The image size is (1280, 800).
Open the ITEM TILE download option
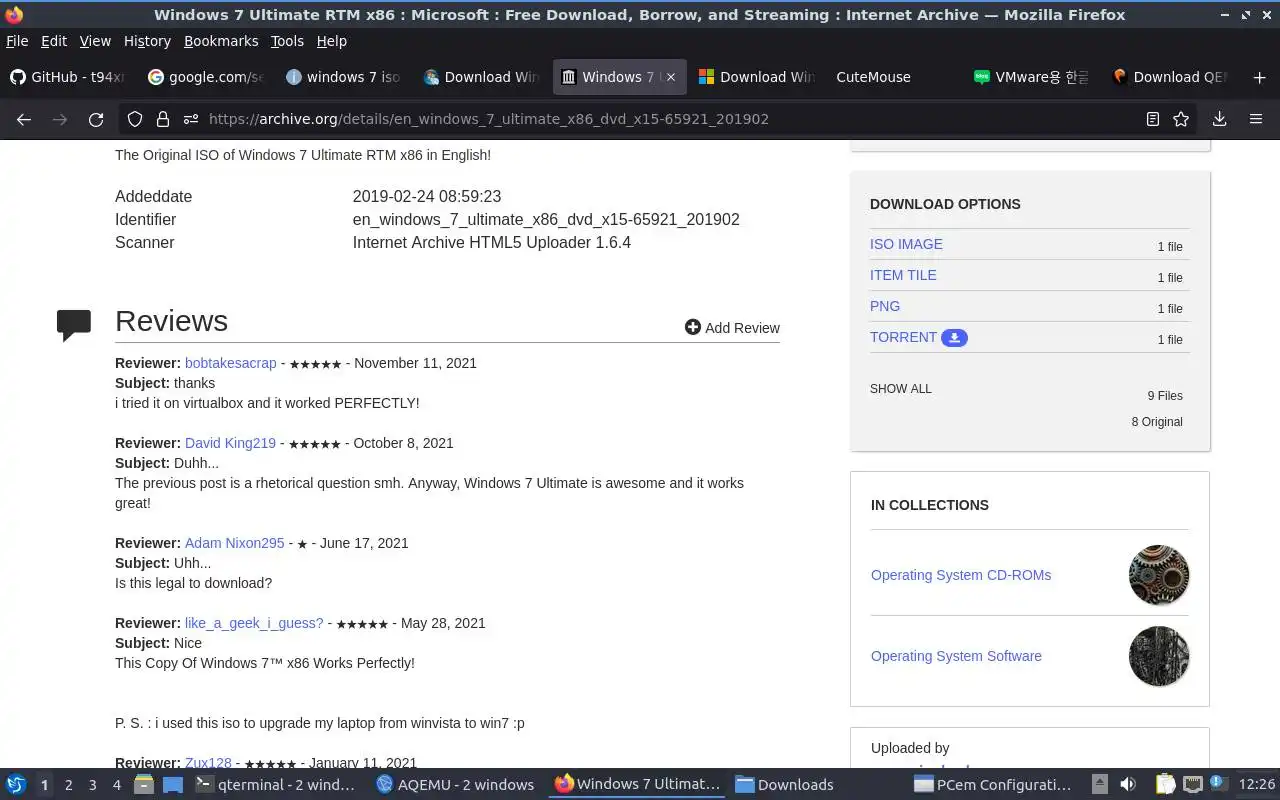click(903, 275)
